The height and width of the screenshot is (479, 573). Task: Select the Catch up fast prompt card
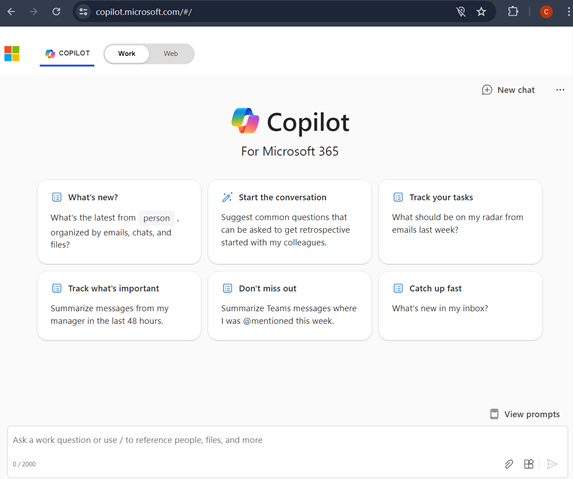(x=460, y=306)
